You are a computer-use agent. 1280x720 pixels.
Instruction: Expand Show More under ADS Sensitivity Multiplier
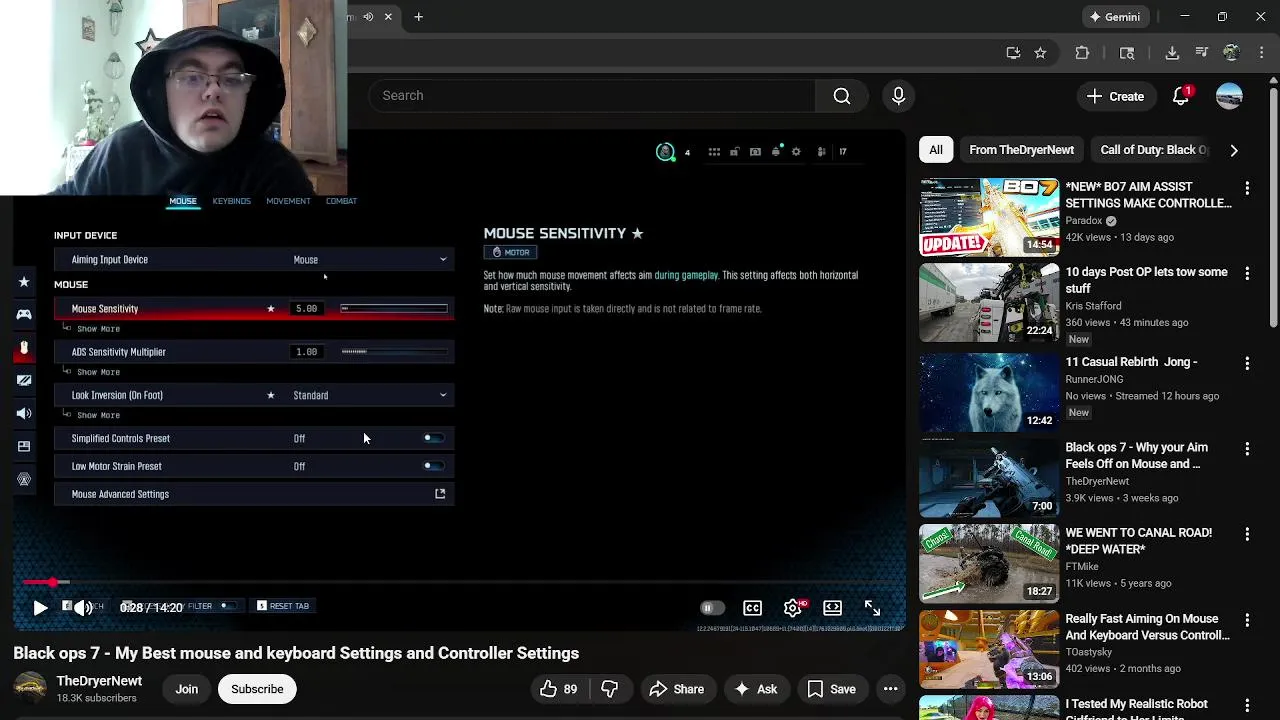[98, 372]
